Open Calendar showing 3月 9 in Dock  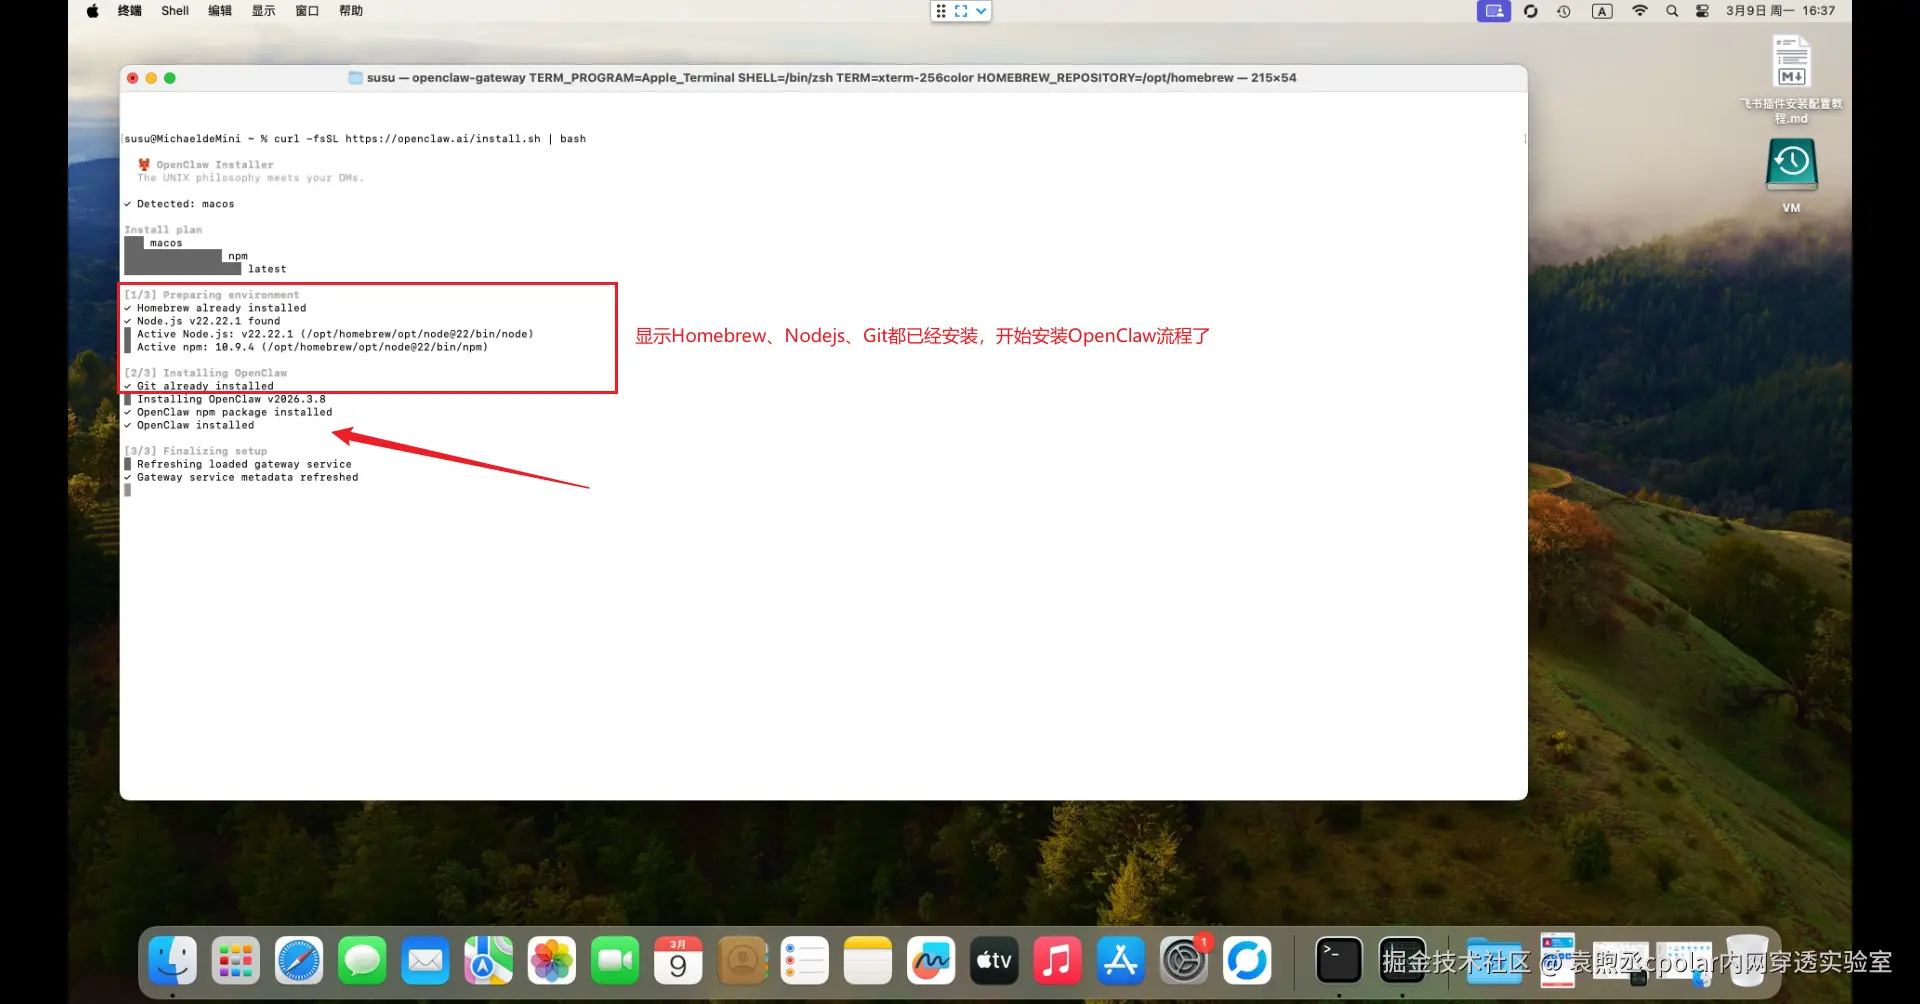[678, 961]
